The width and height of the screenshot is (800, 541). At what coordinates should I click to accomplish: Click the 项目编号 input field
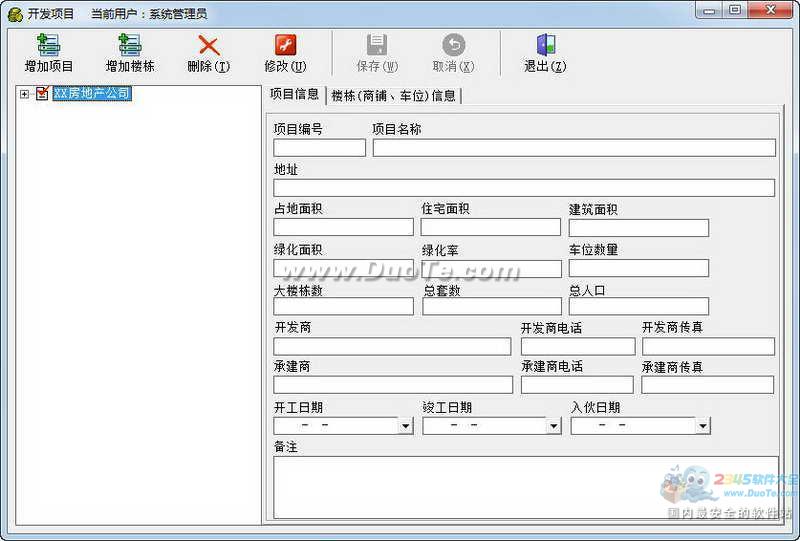pos(319,148)
